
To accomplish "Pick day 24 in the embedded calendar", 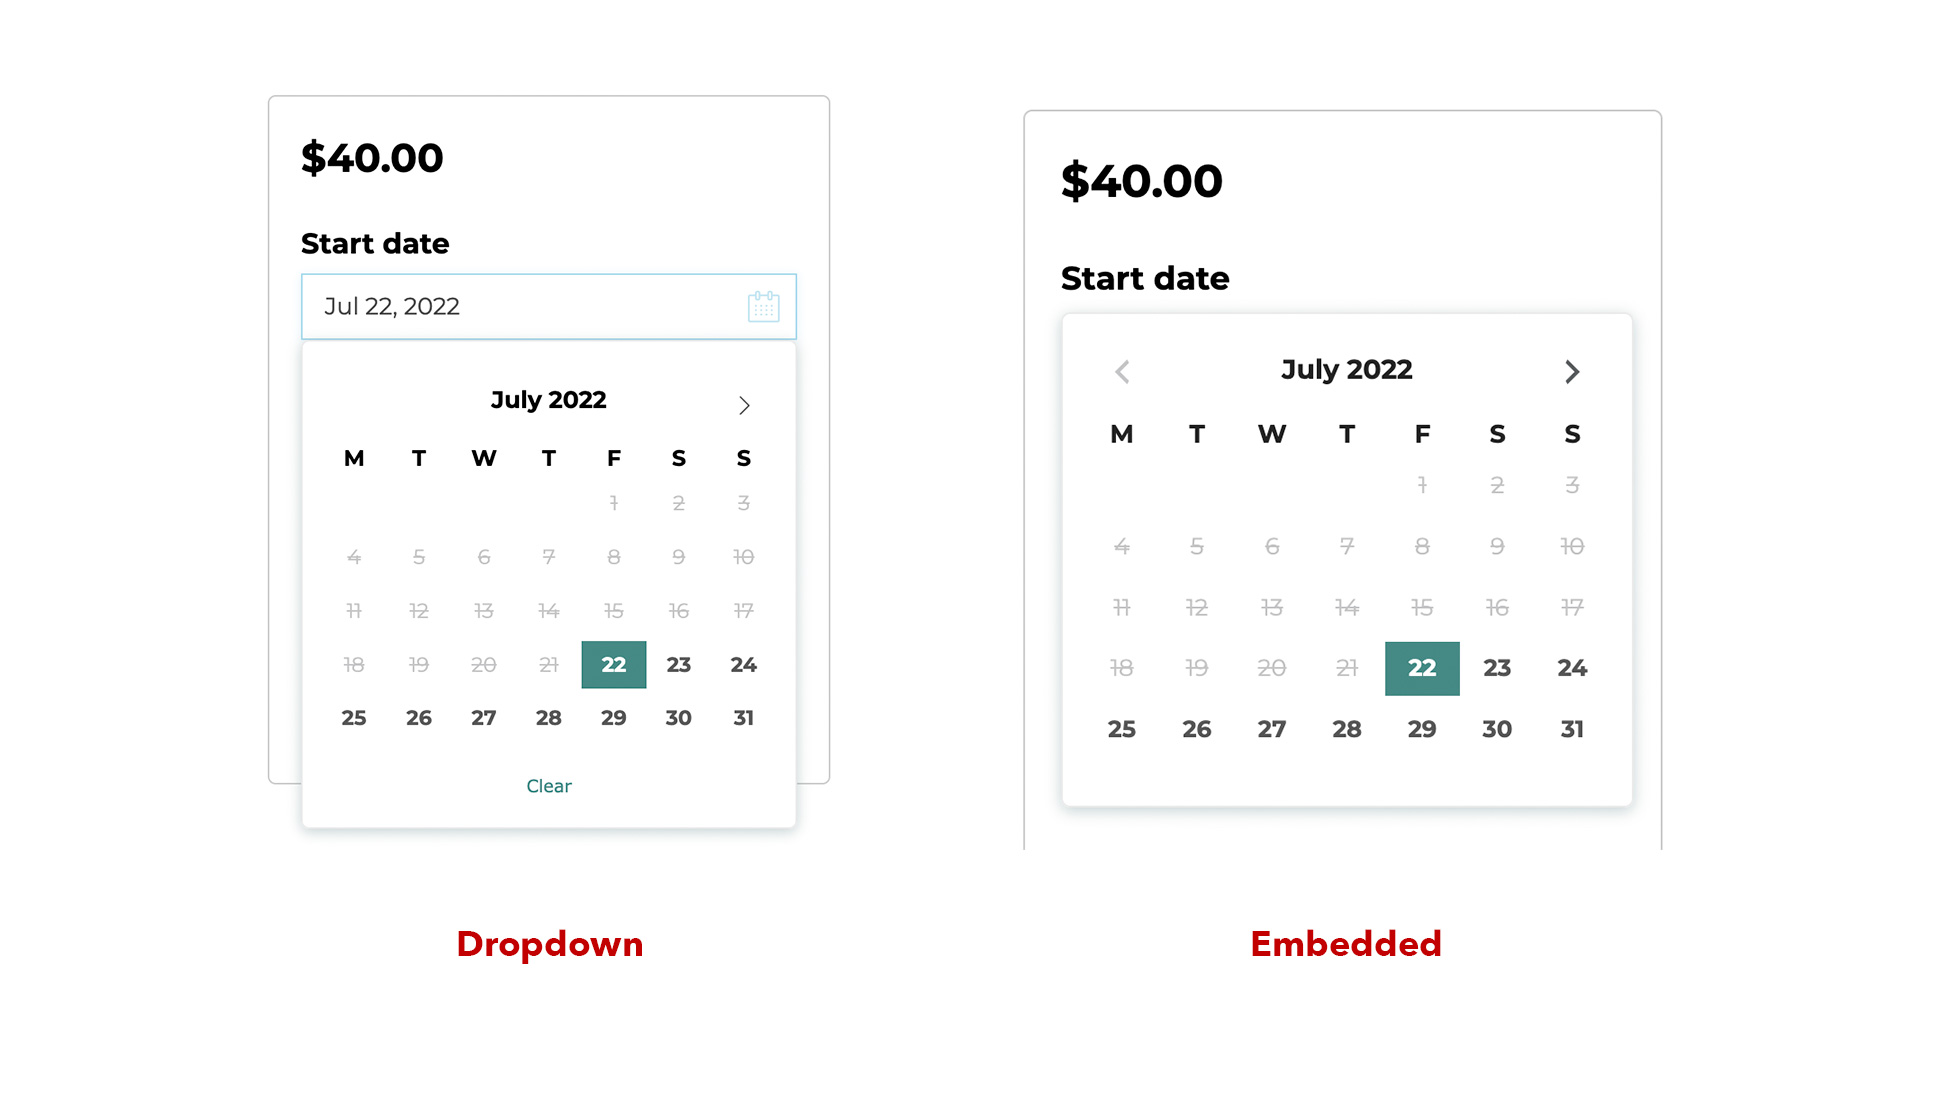I will (x=1572, y=668).
